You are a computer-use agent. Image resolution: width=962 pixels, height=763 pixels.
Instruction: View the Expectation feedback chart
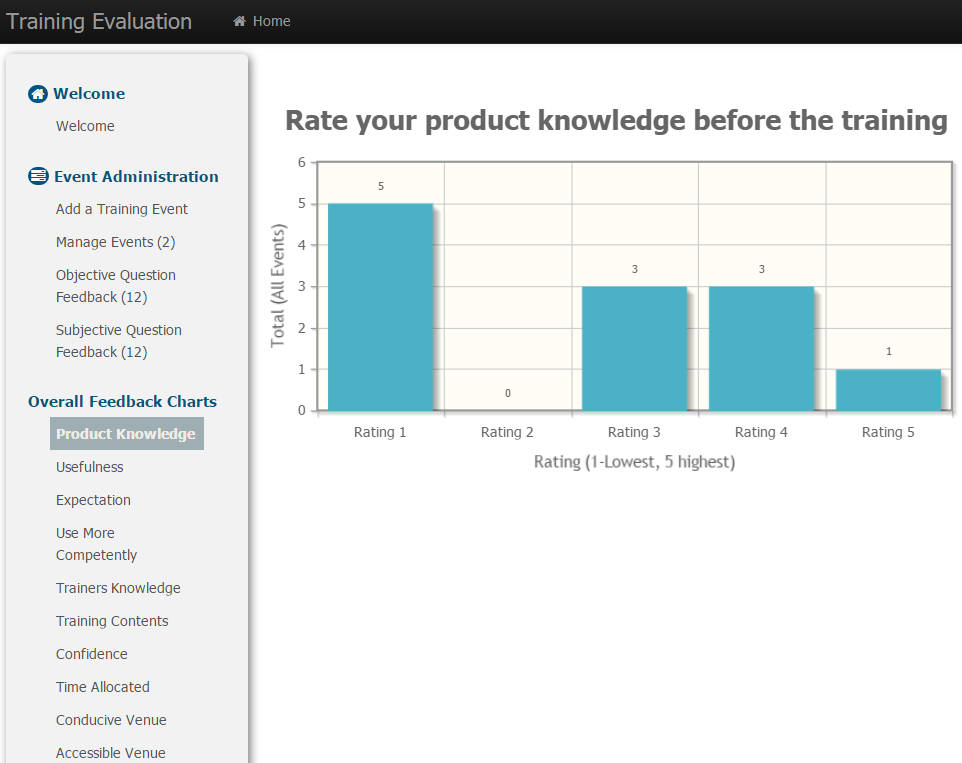tap(93, 500)
